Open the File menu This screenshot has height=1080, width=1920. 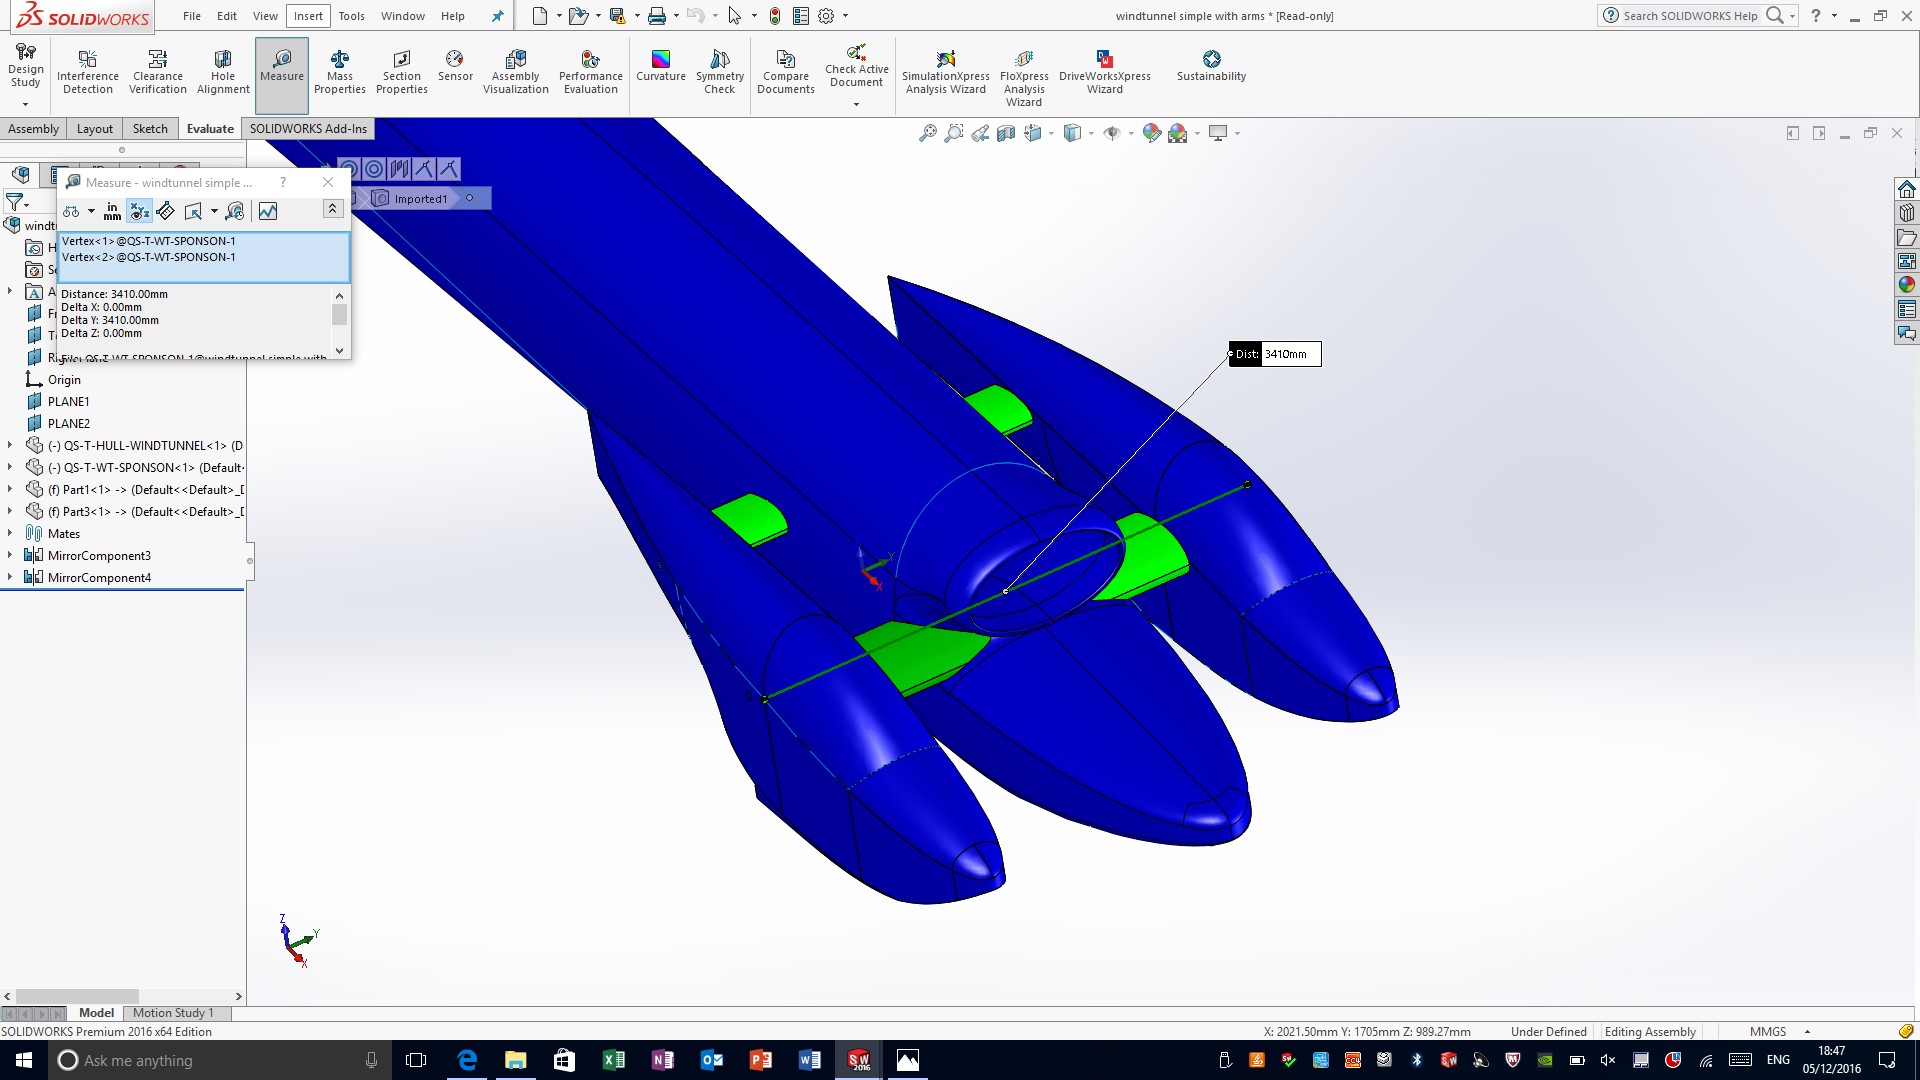[x=192, y=16]
